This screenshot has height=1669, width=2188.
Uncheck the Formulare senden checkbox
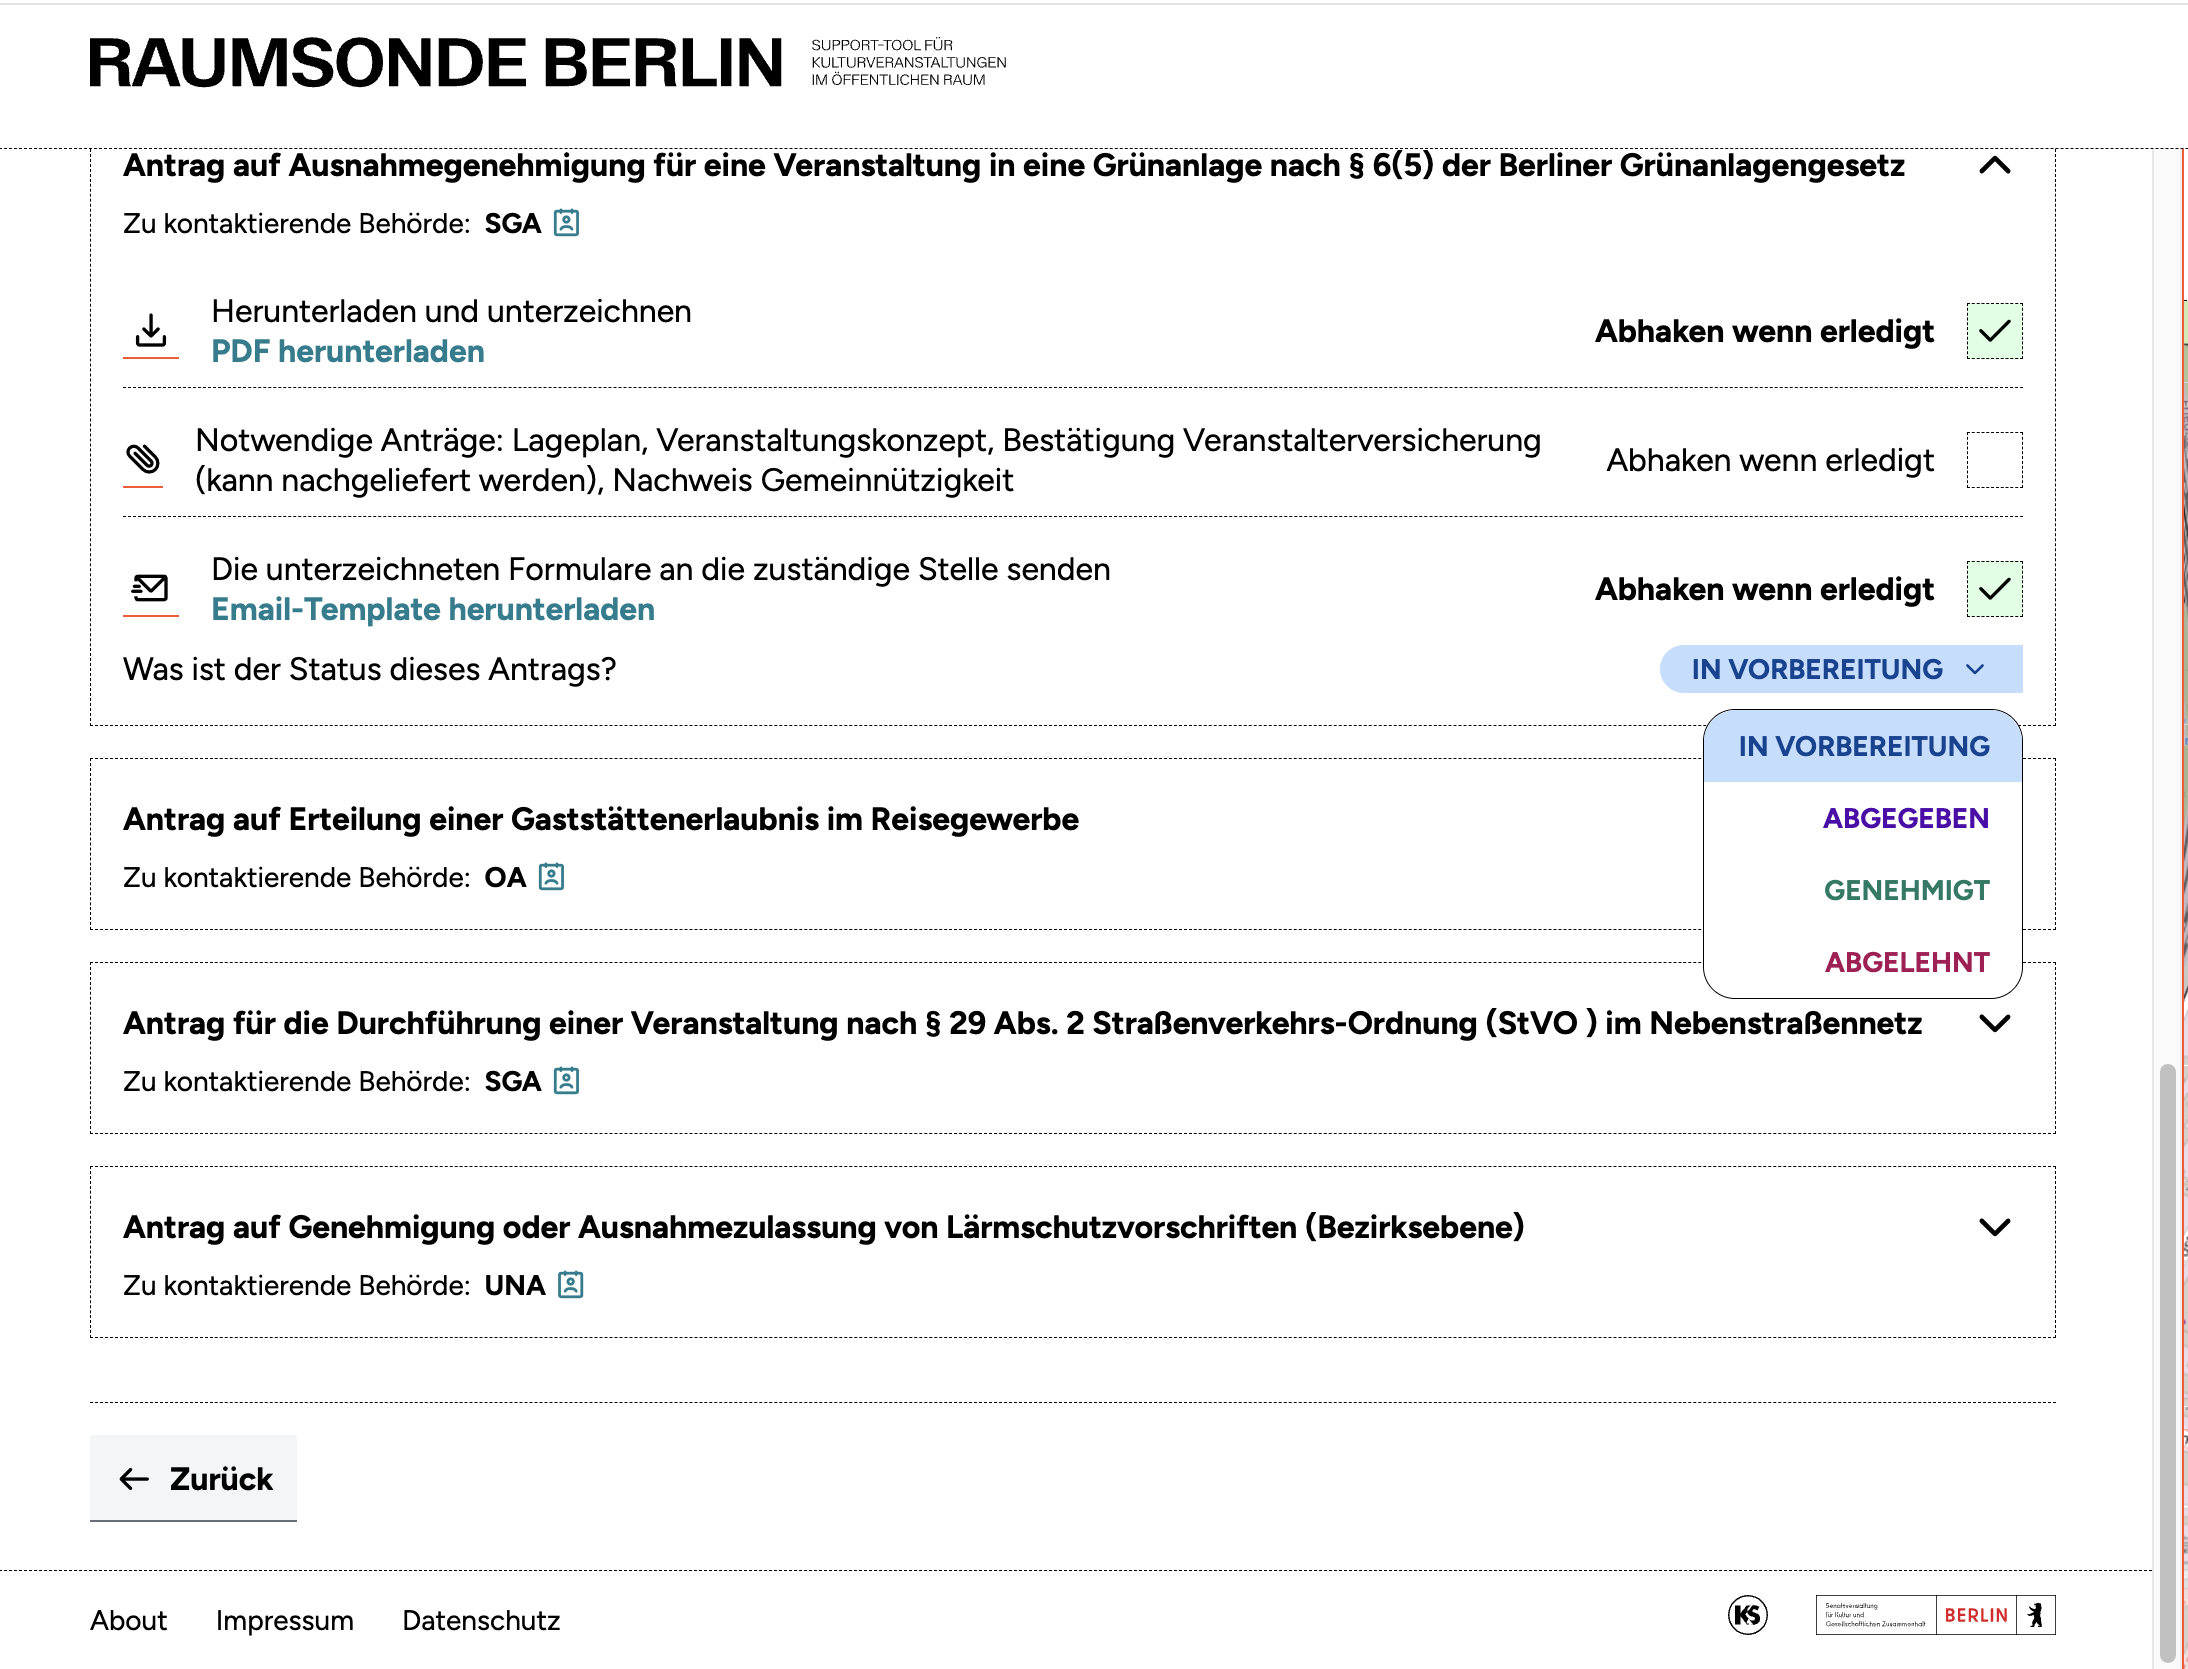click(x=1994, y=589)
